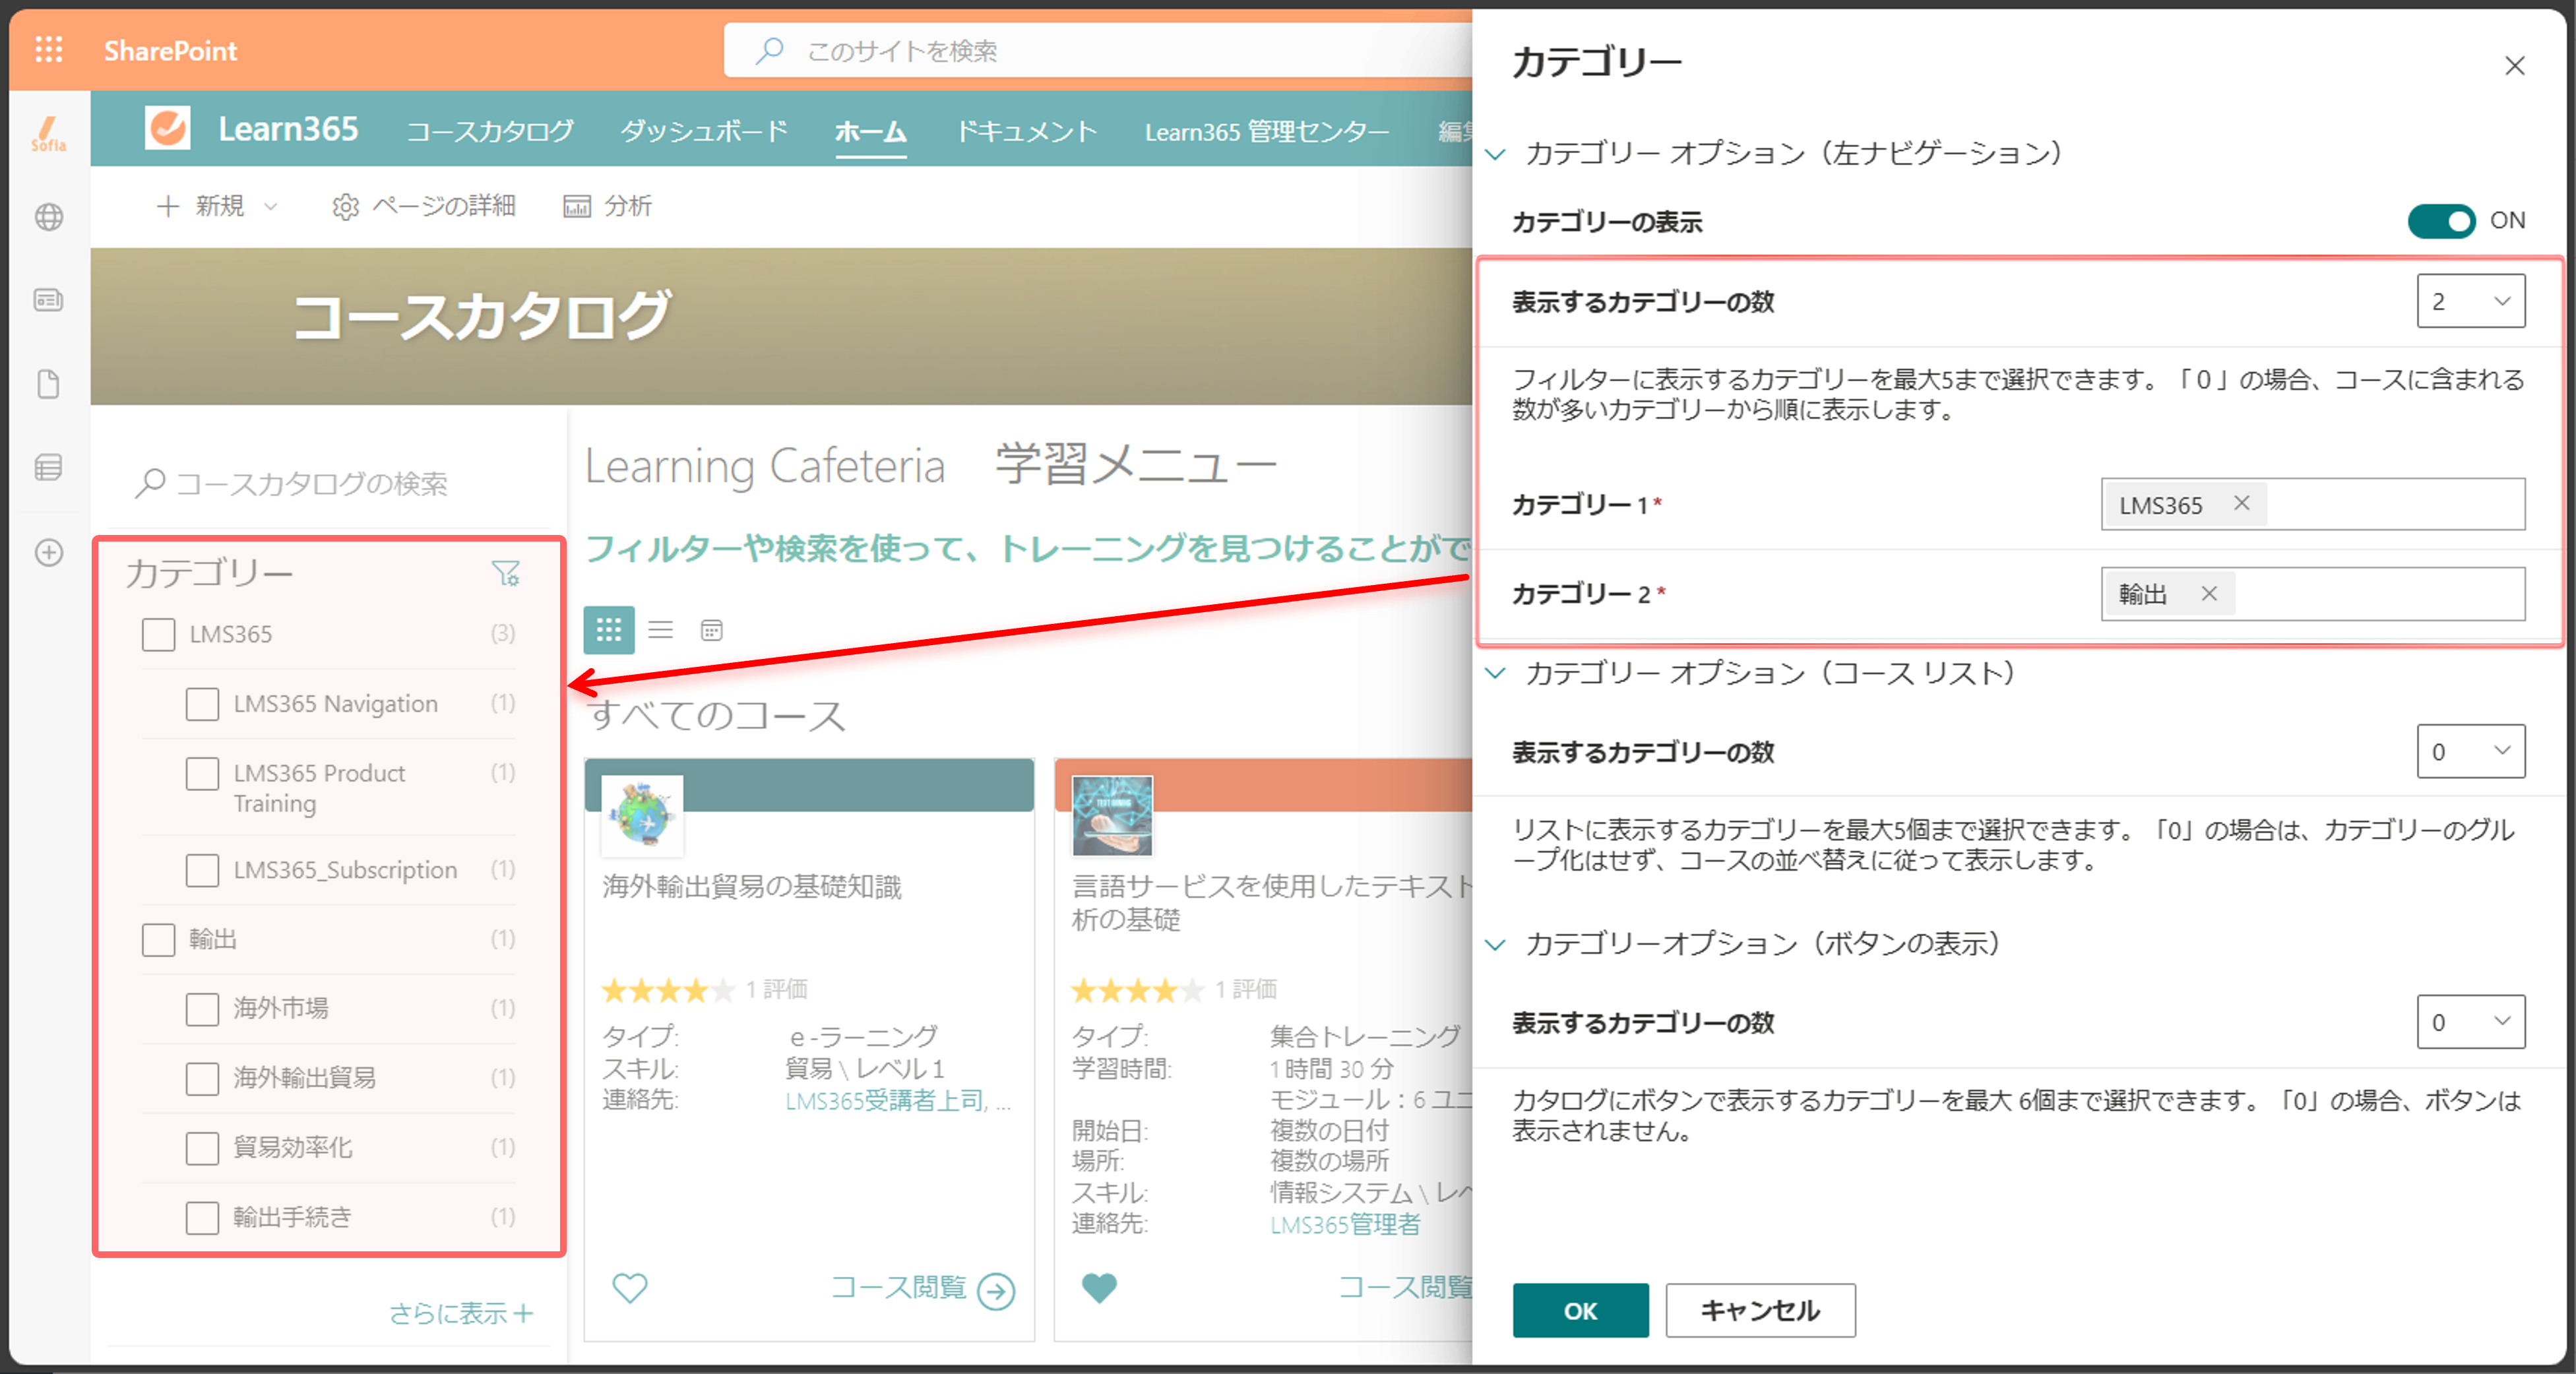Viewport: 2576px width, 1374px height.
Task: Check LMS365 Product Training checkbox
Action: (202, 774)
